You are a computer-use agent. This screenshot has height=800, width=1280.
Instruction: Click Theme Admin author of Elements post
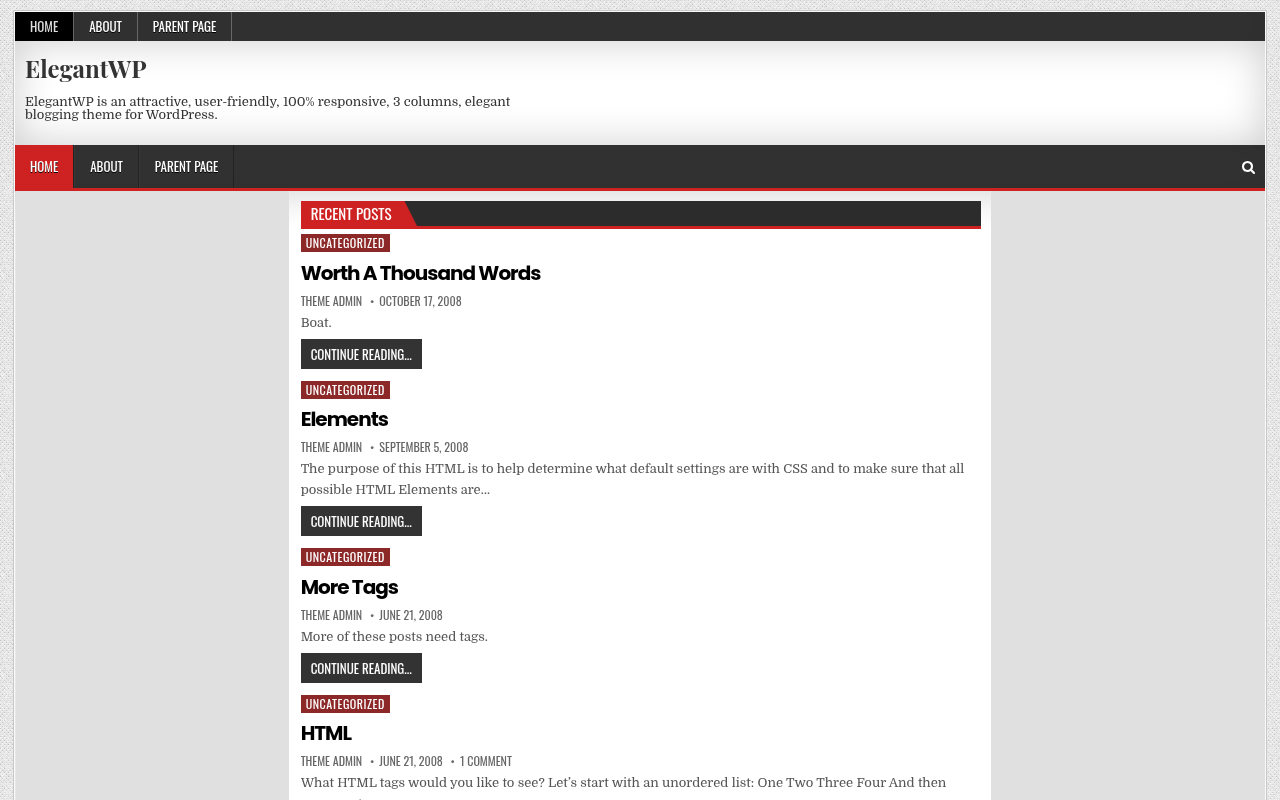click(x=331, y=447)
